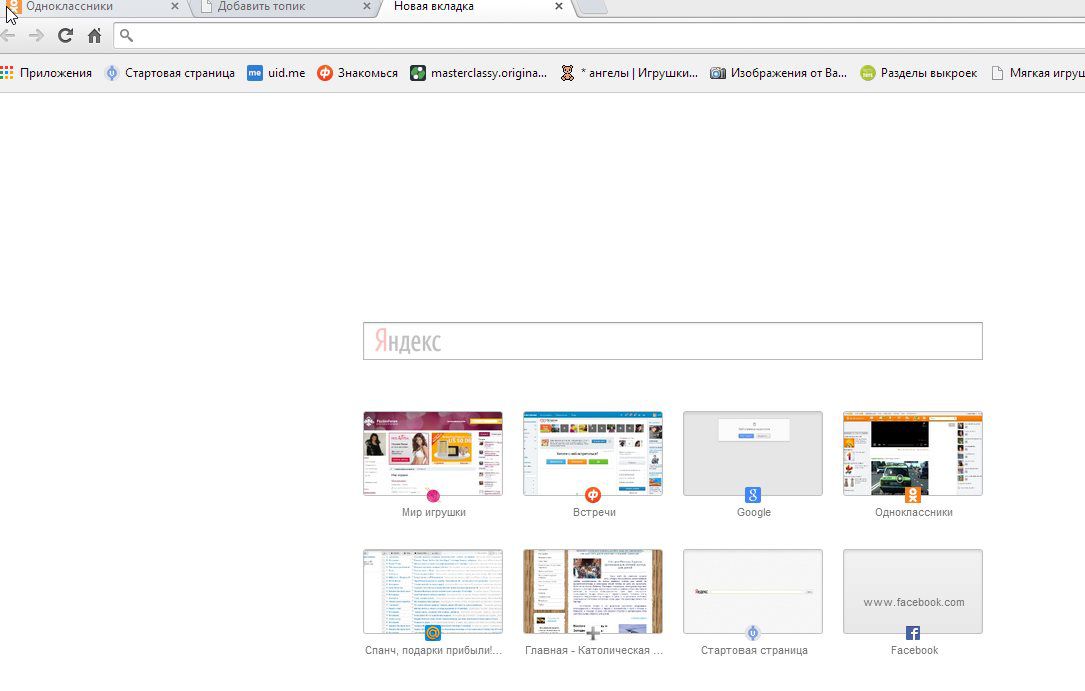Image resolution: width=1085 pixels, height=691 pixels.
Task: Focus the Яндекс search box
Action: [x=673, y=341]
